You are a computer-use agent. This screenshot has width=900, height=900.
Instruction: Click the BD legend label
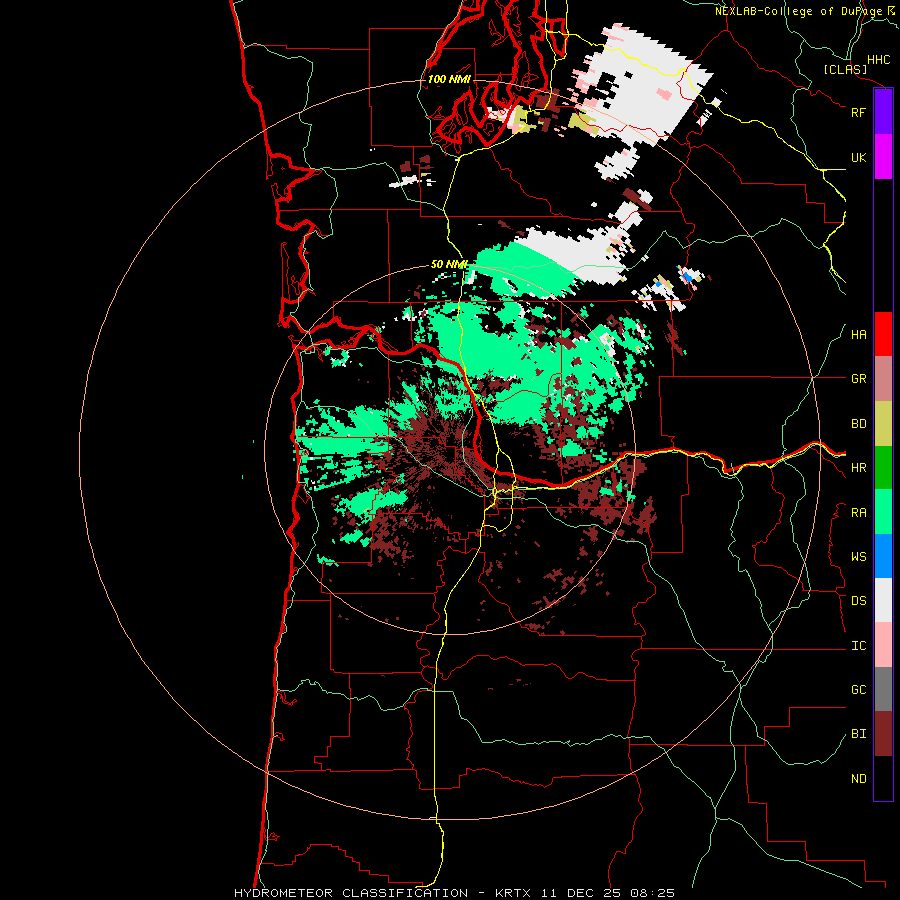(x=858, y=424)
